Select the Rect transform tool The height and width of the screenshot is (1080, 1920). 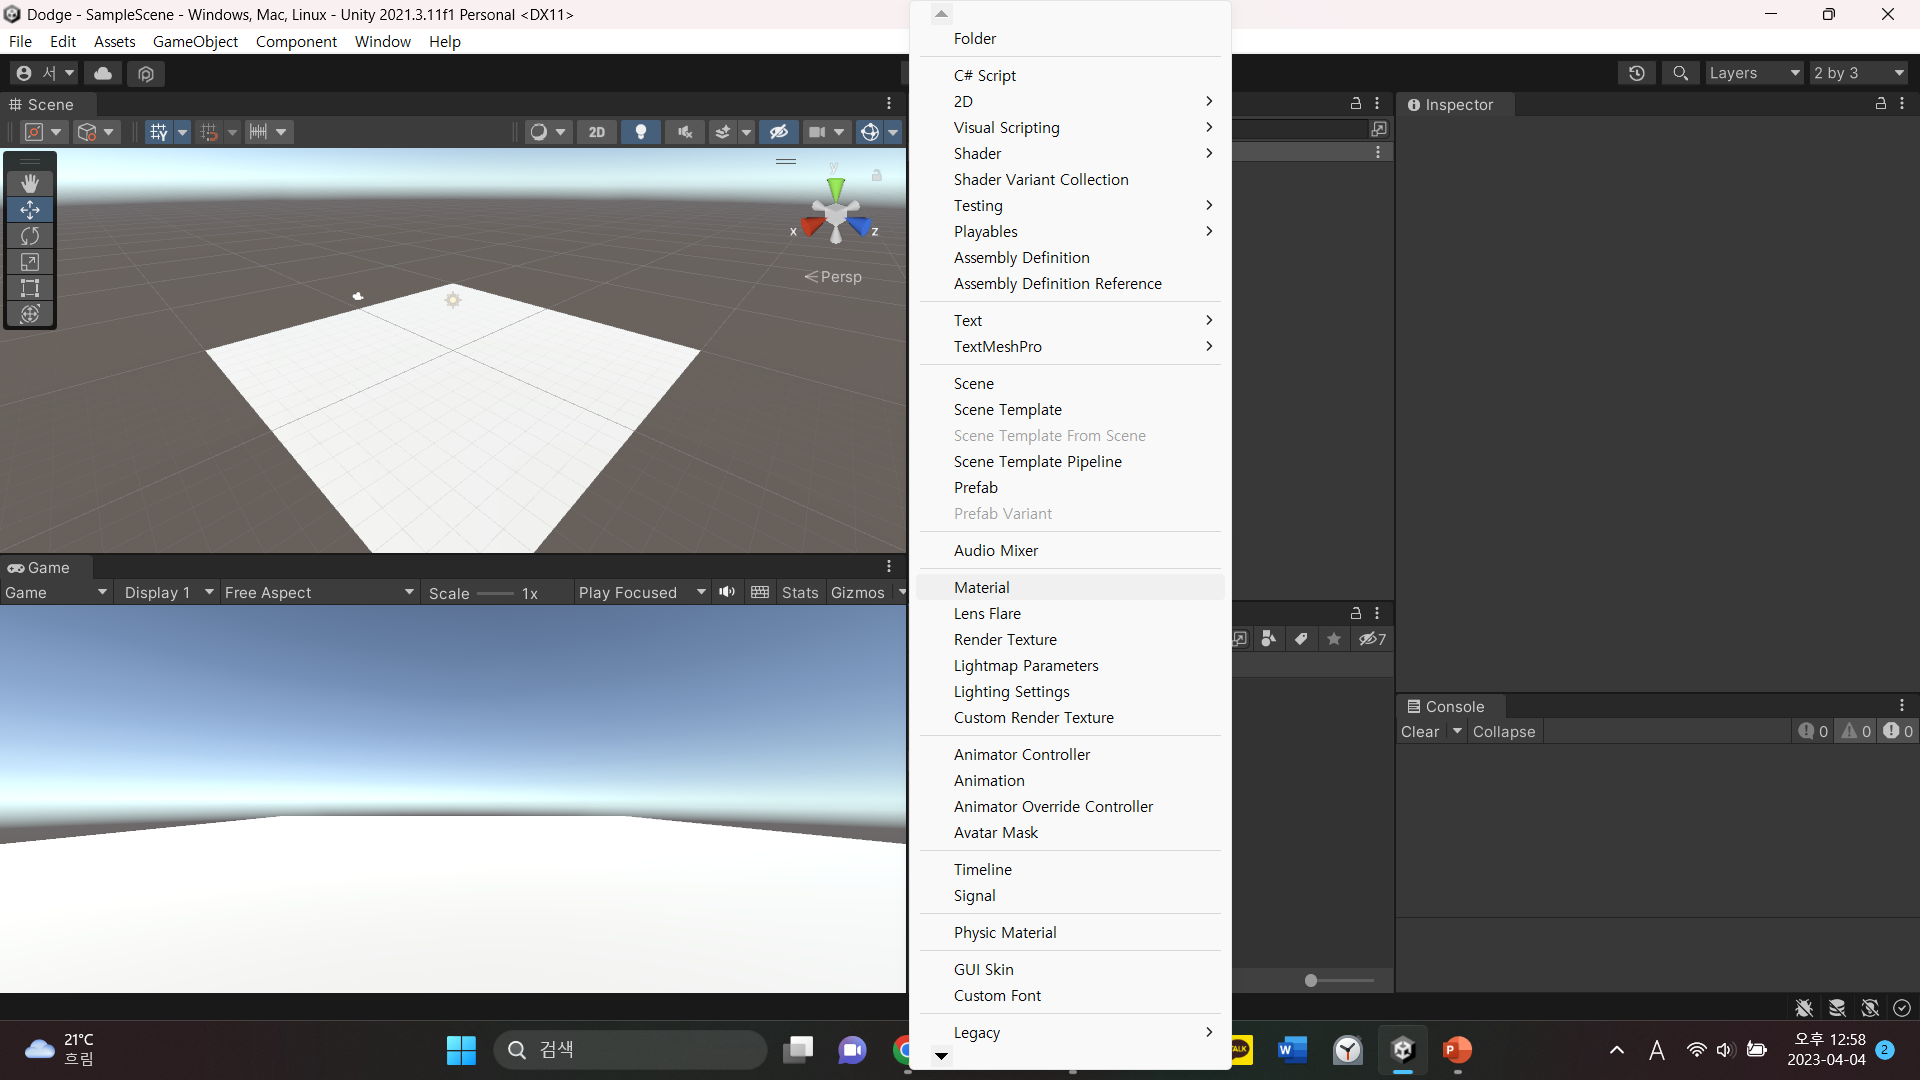(x=30, y=288)
